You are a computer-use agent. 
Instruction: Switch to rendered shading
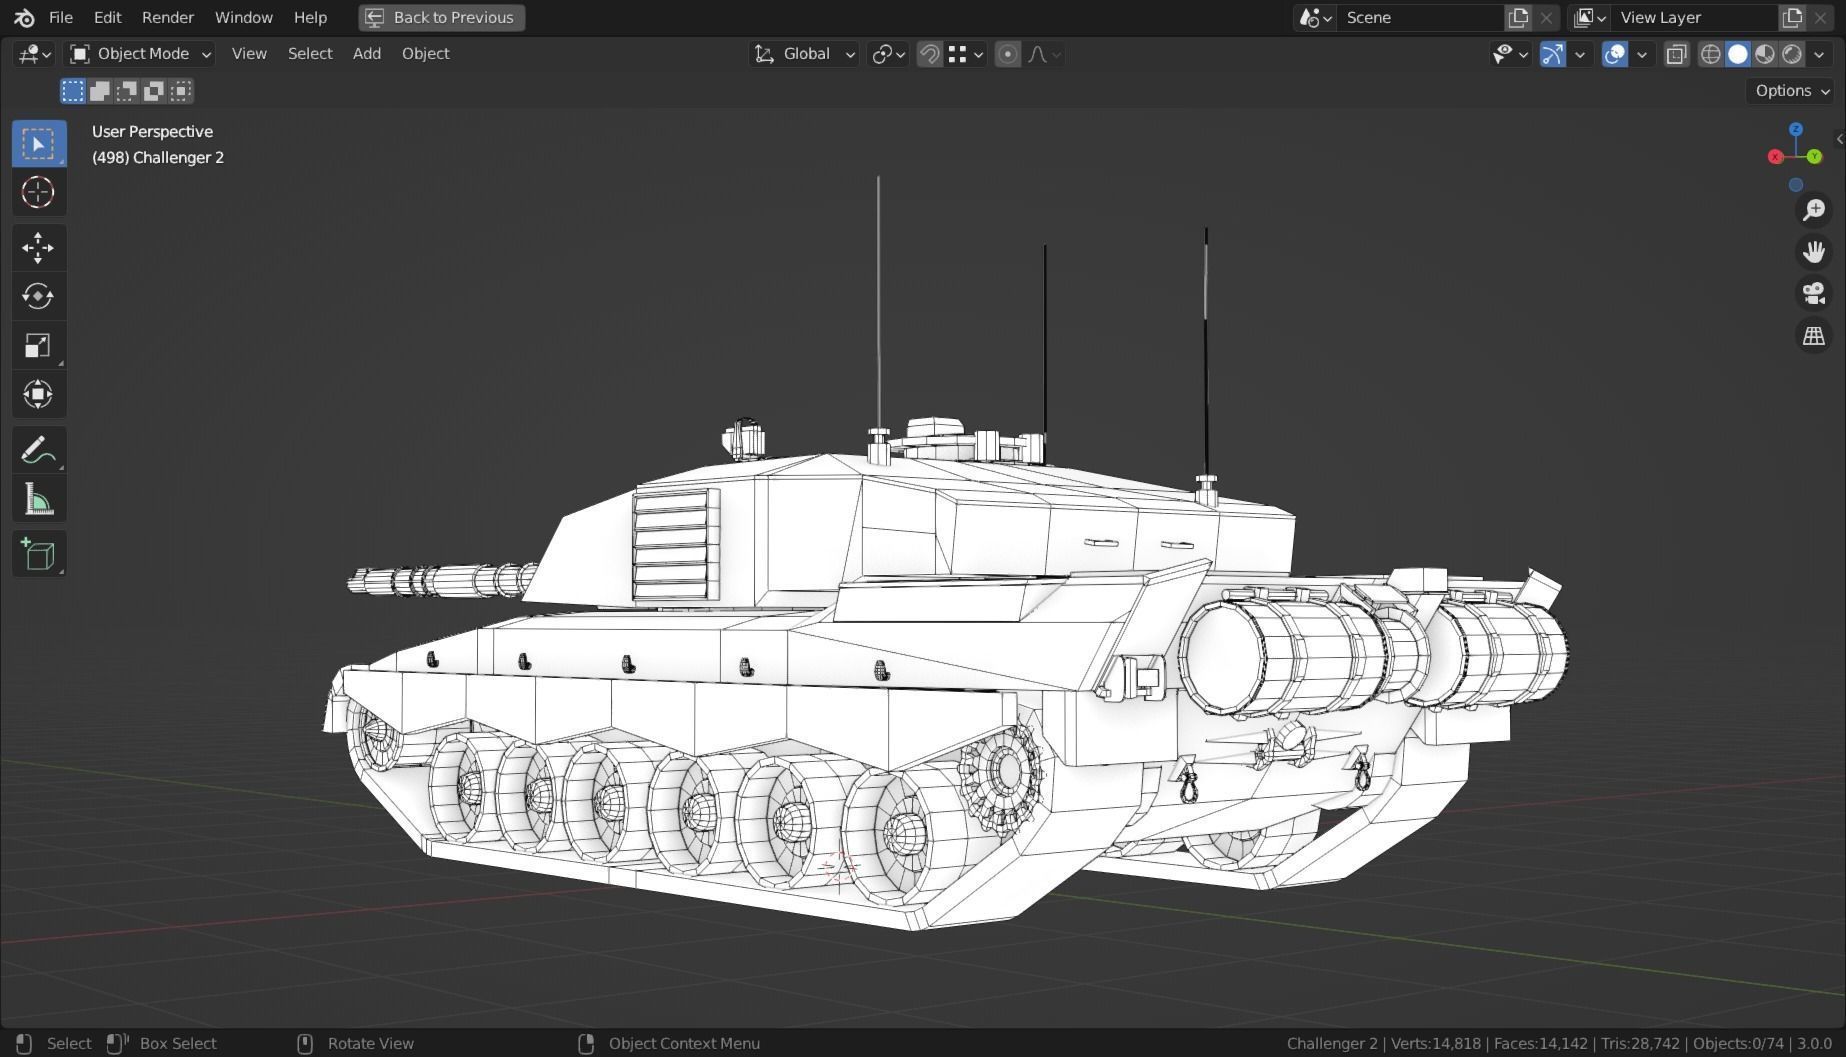coord(1792,54)
